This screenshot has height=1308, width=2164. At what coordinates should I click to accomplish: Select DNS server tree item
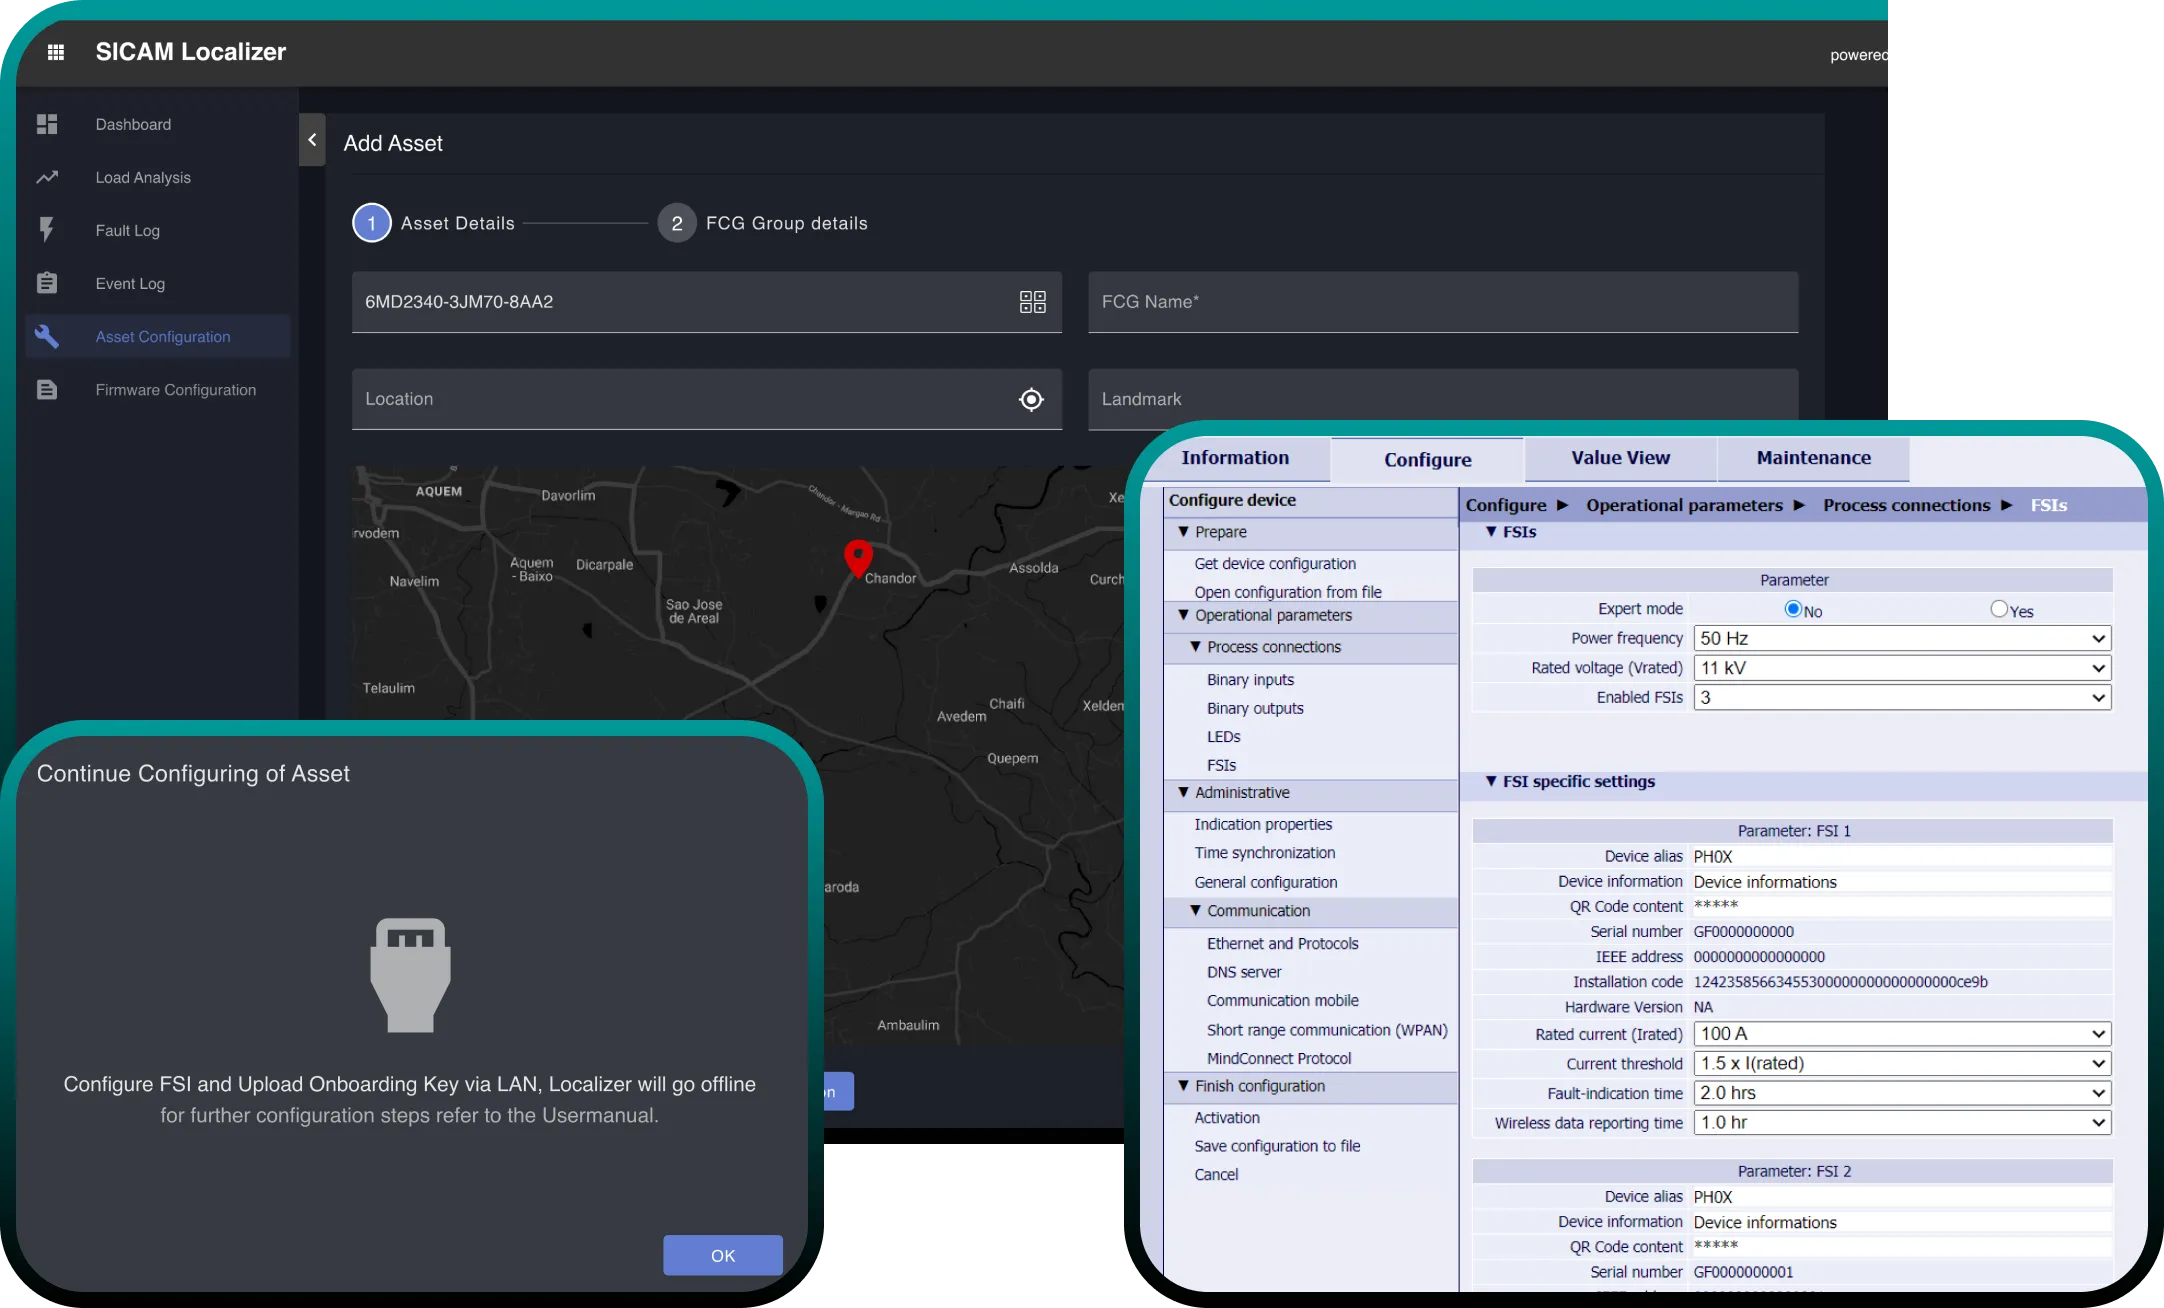[x=1244, y=971]
